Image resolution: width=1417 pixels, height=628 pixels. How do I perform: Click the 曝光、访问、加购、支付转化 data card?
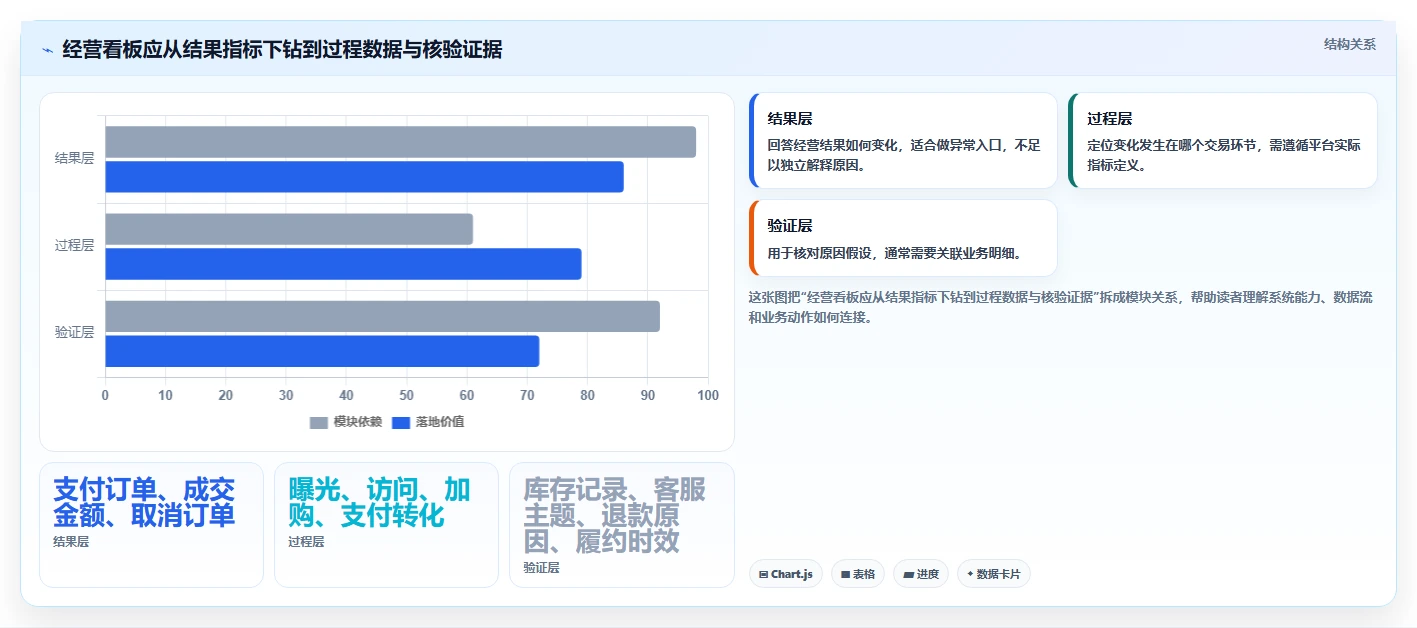pyautogui.click(x=386, y=525)
